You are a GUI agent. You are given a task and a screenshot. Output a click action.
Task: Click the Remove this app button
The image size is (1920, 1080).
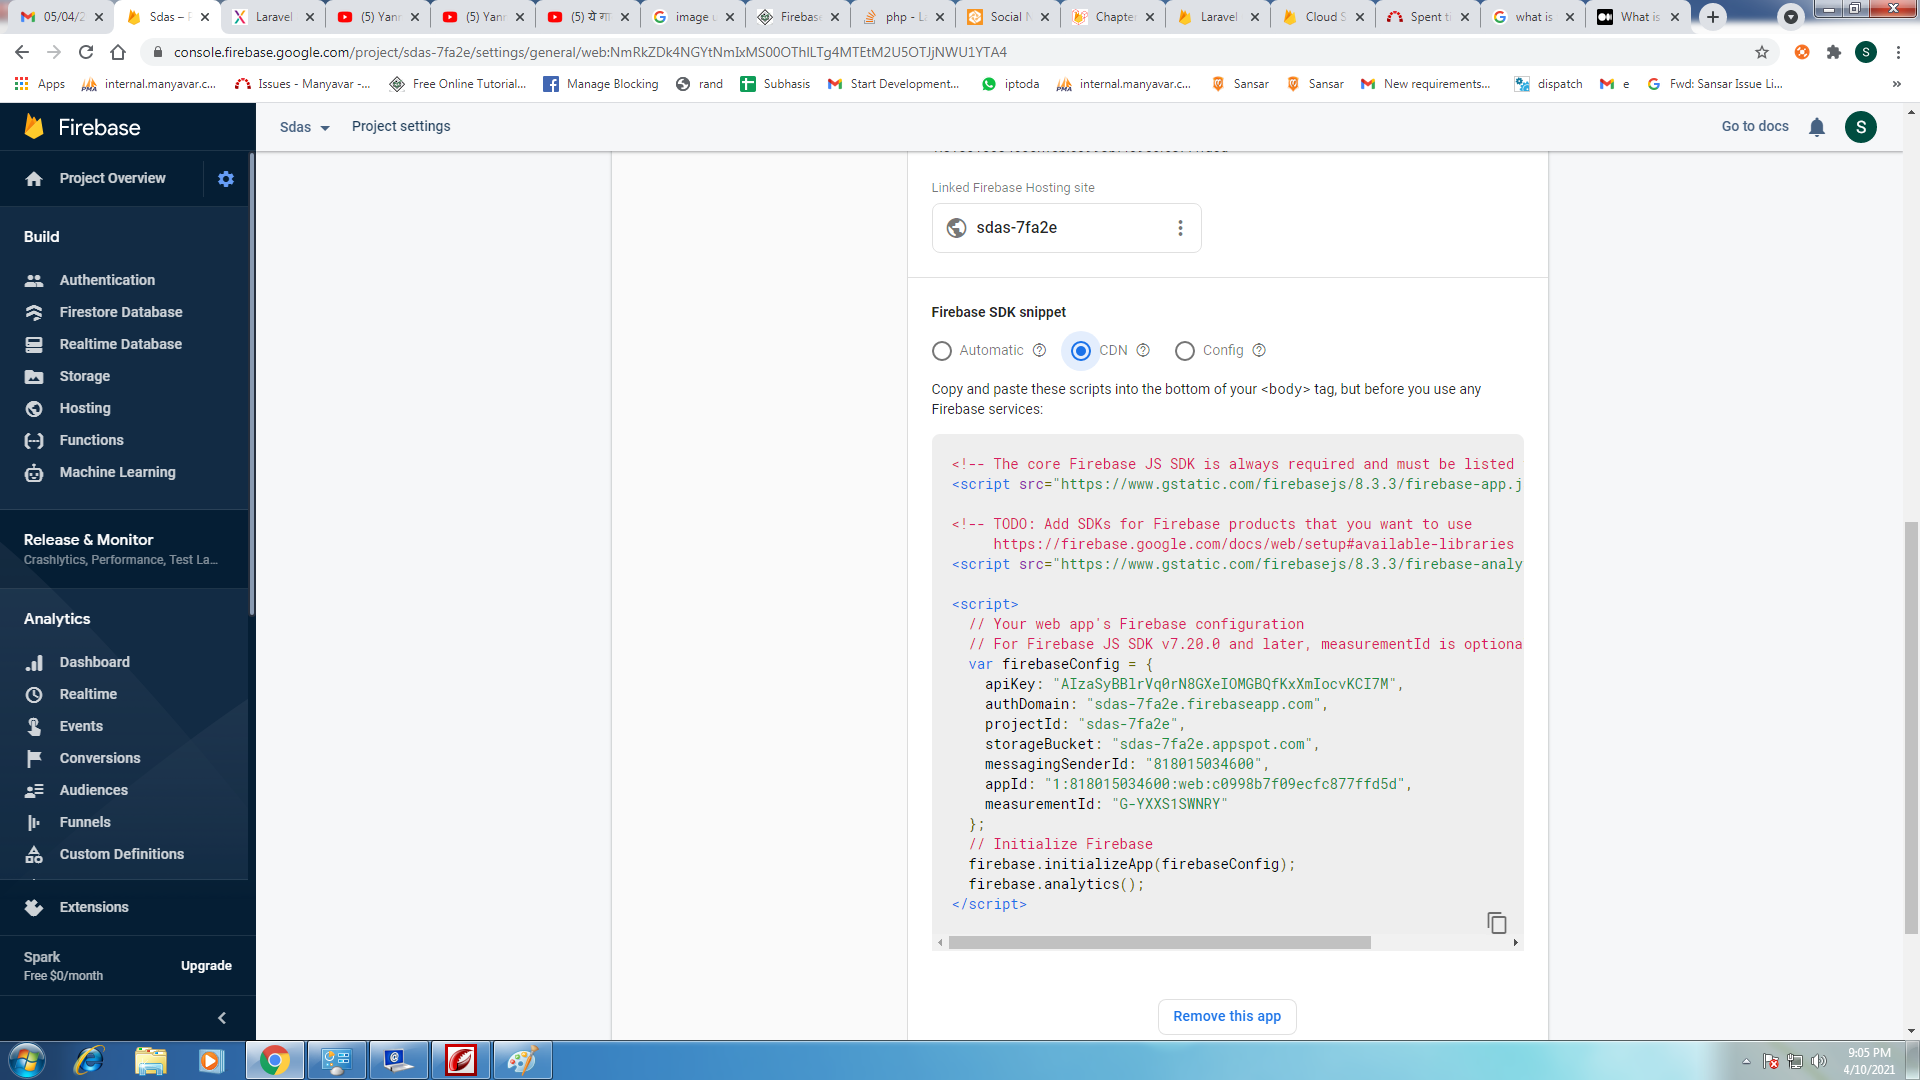1228,1017
